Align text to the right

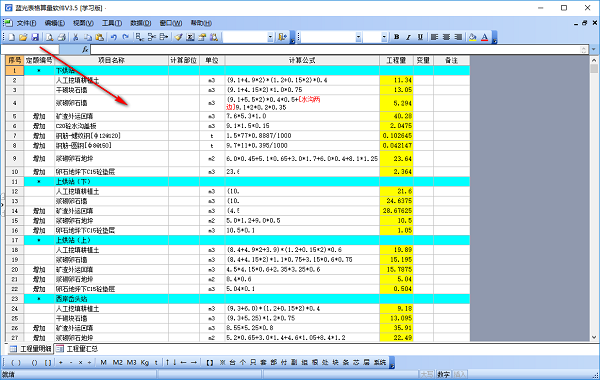pos(458,37)
